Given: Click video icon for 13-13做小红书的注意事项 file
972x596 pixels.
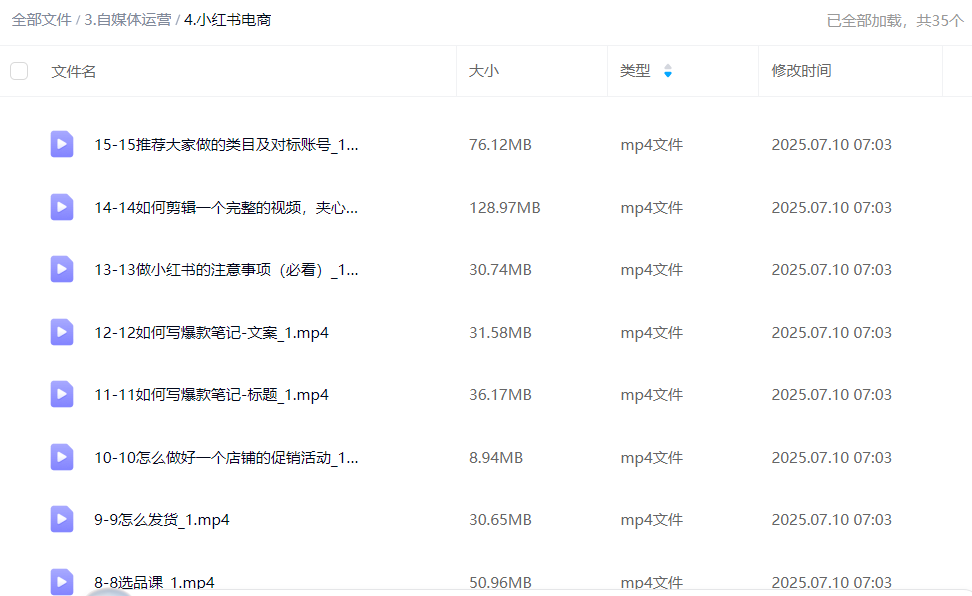Looking at the screenshot, I should point(62,269).
